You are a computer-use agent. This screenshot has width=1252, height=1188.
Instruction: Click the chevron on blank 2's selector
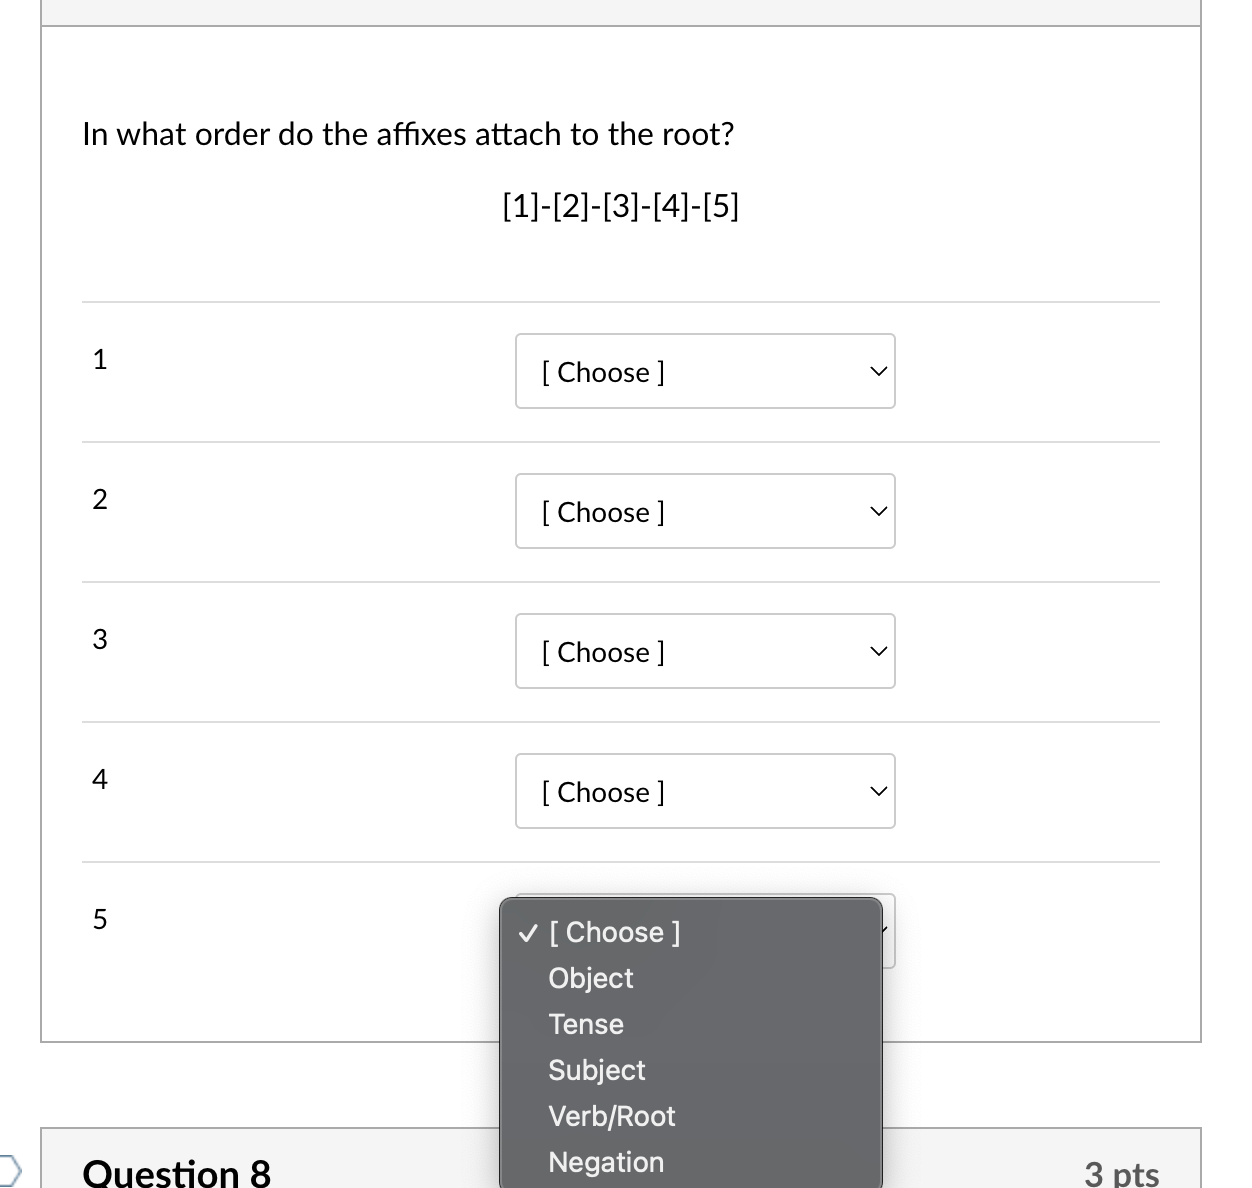877,511
